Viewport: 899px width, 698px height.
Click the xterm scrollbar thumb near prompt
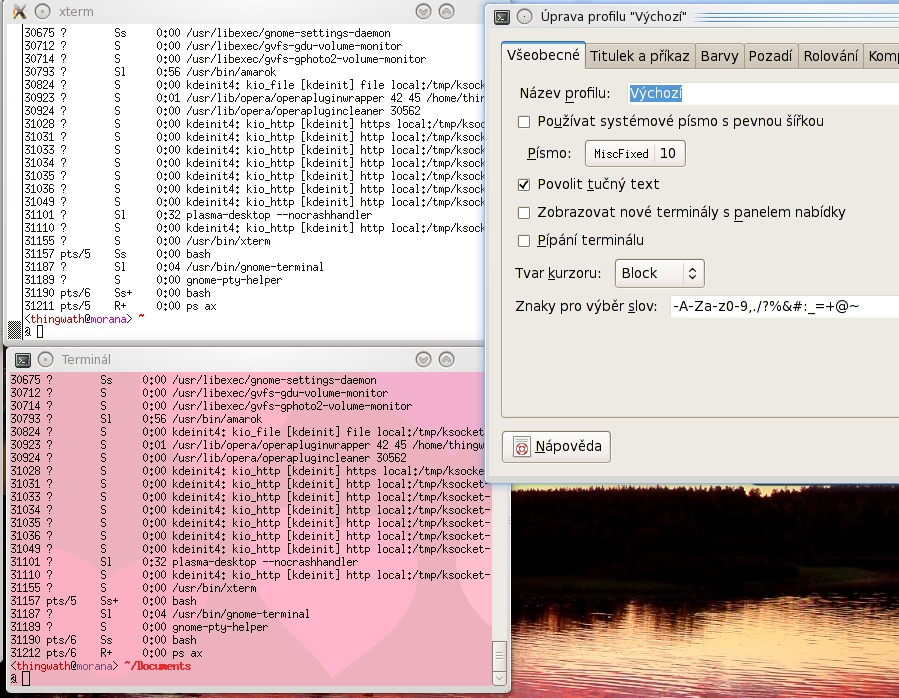(x=14, y=331)
